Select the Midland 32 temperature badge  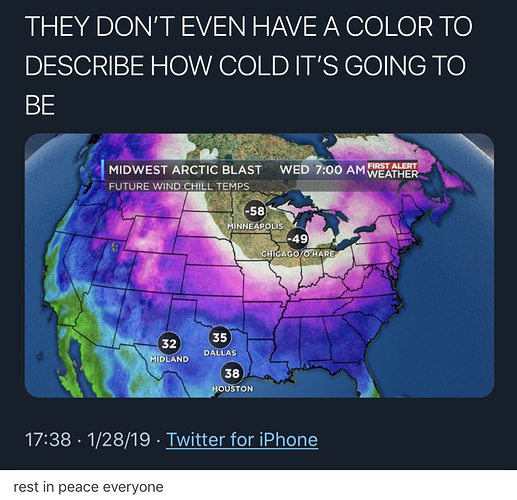click(169, 343)
